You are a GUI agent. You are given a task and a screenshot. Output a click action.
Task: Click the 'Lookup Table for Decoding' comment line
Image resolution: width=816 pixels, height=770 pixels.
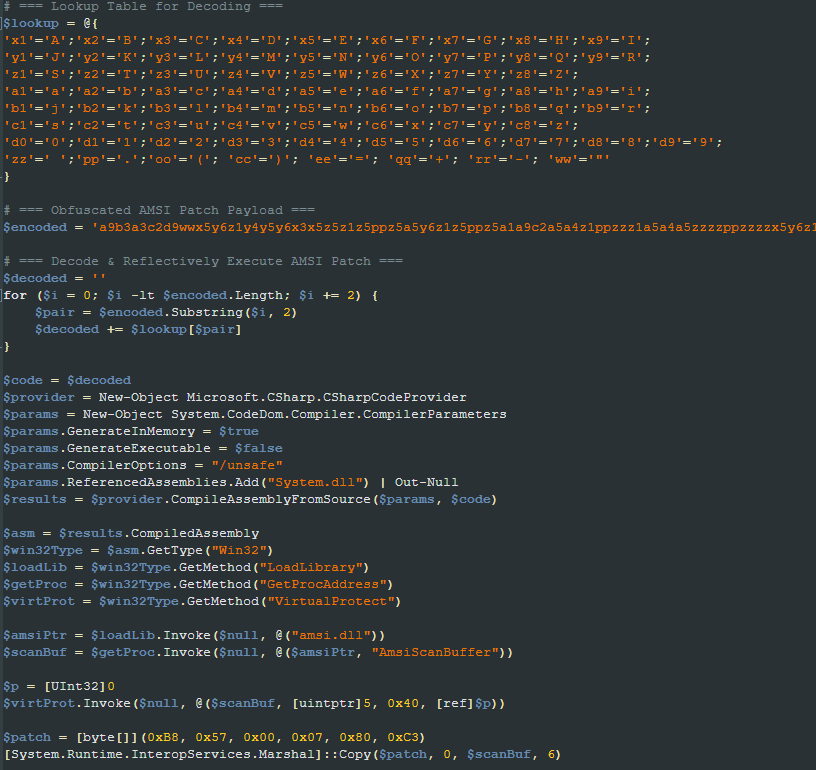pyautogui.click(x=143, y=6)
